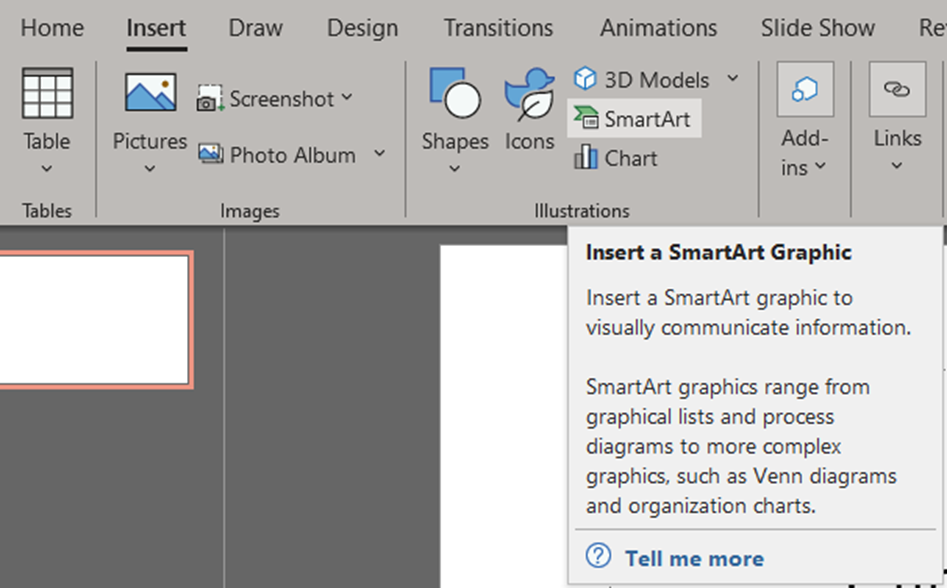Switch to the Home tab

click(53, 28)
